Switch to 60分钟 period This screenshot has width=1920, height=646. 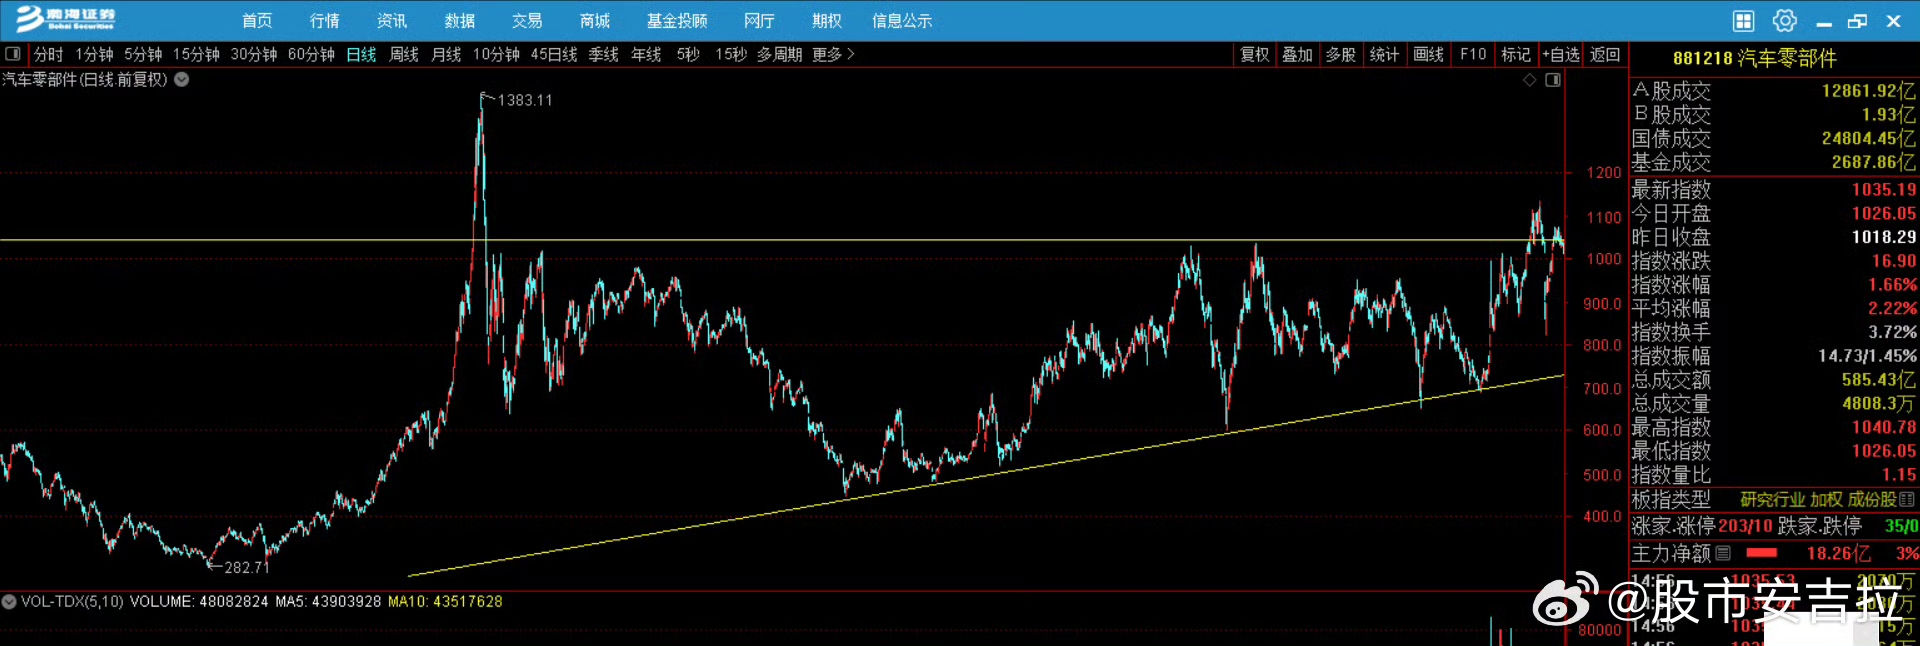[311, 54]
